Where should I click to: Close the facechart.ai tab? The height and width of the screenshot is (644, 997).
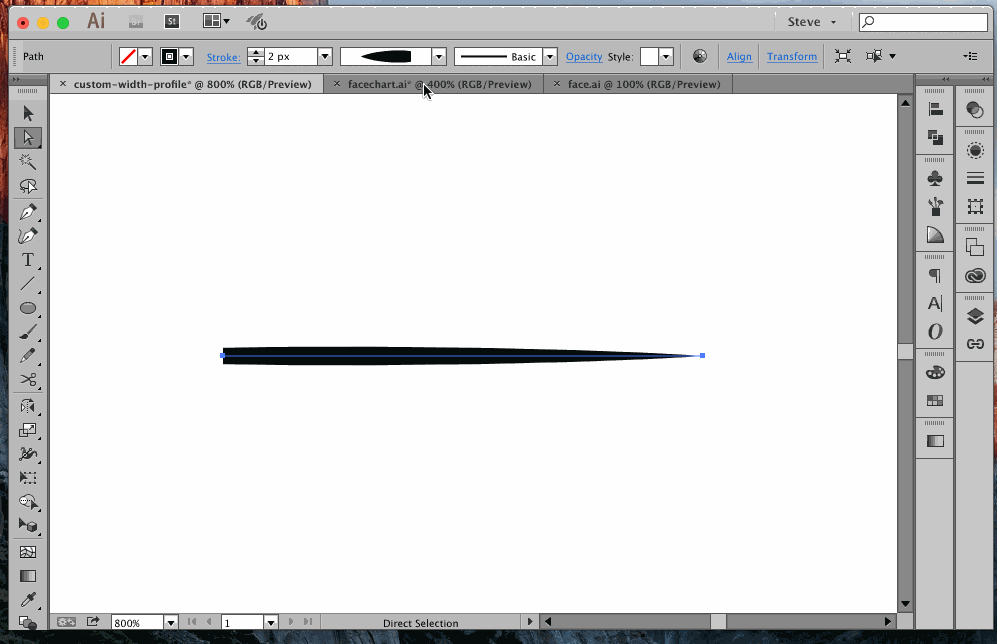(x=337, y=83)
